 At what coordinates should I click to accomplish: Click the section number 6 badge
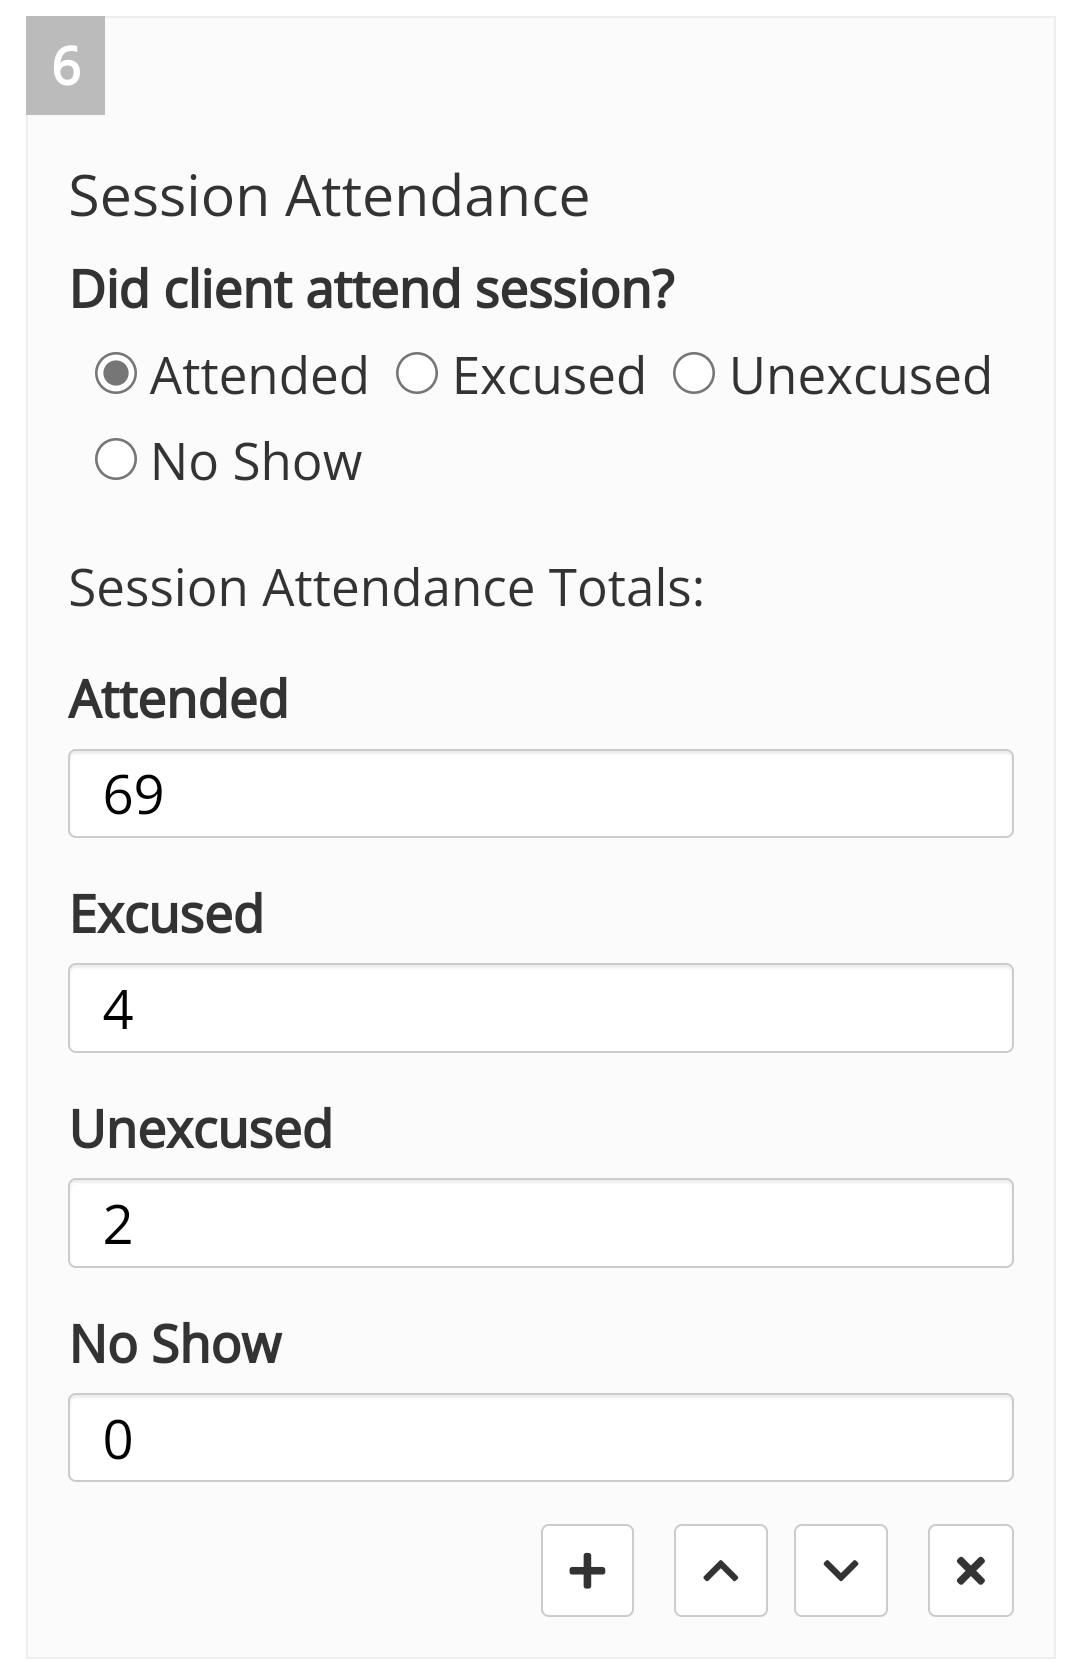66,66
